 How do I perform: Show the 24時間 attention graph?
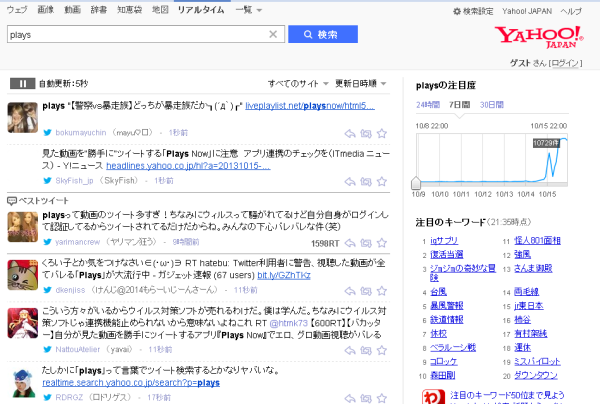428,105
